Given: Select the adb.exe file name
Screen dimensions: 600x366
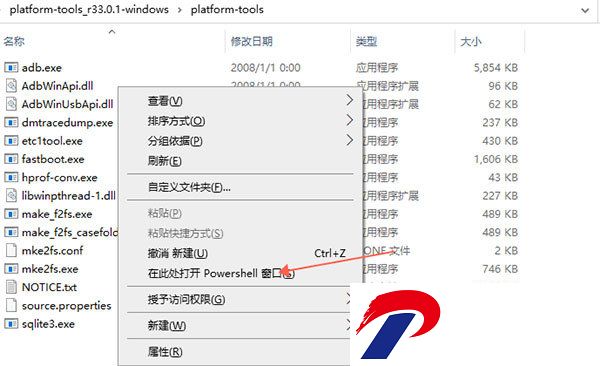Looking at the screenshot, I should coord(42,68).
